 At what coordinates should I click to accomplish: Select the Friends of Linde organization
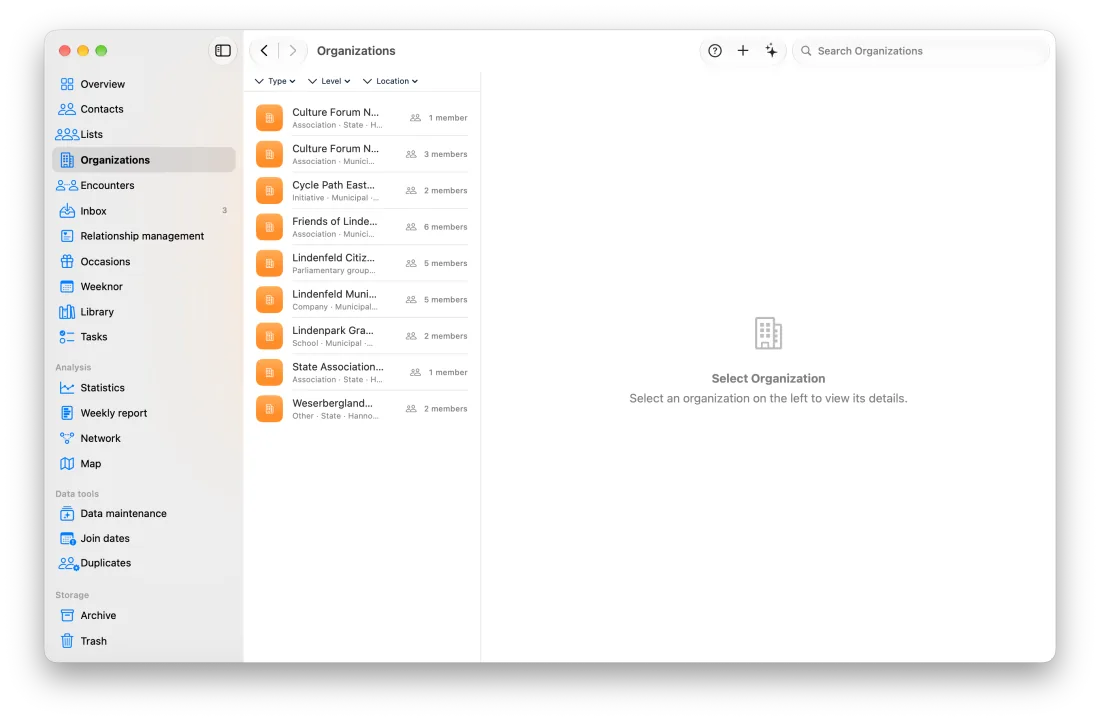[x=361, y=227]
